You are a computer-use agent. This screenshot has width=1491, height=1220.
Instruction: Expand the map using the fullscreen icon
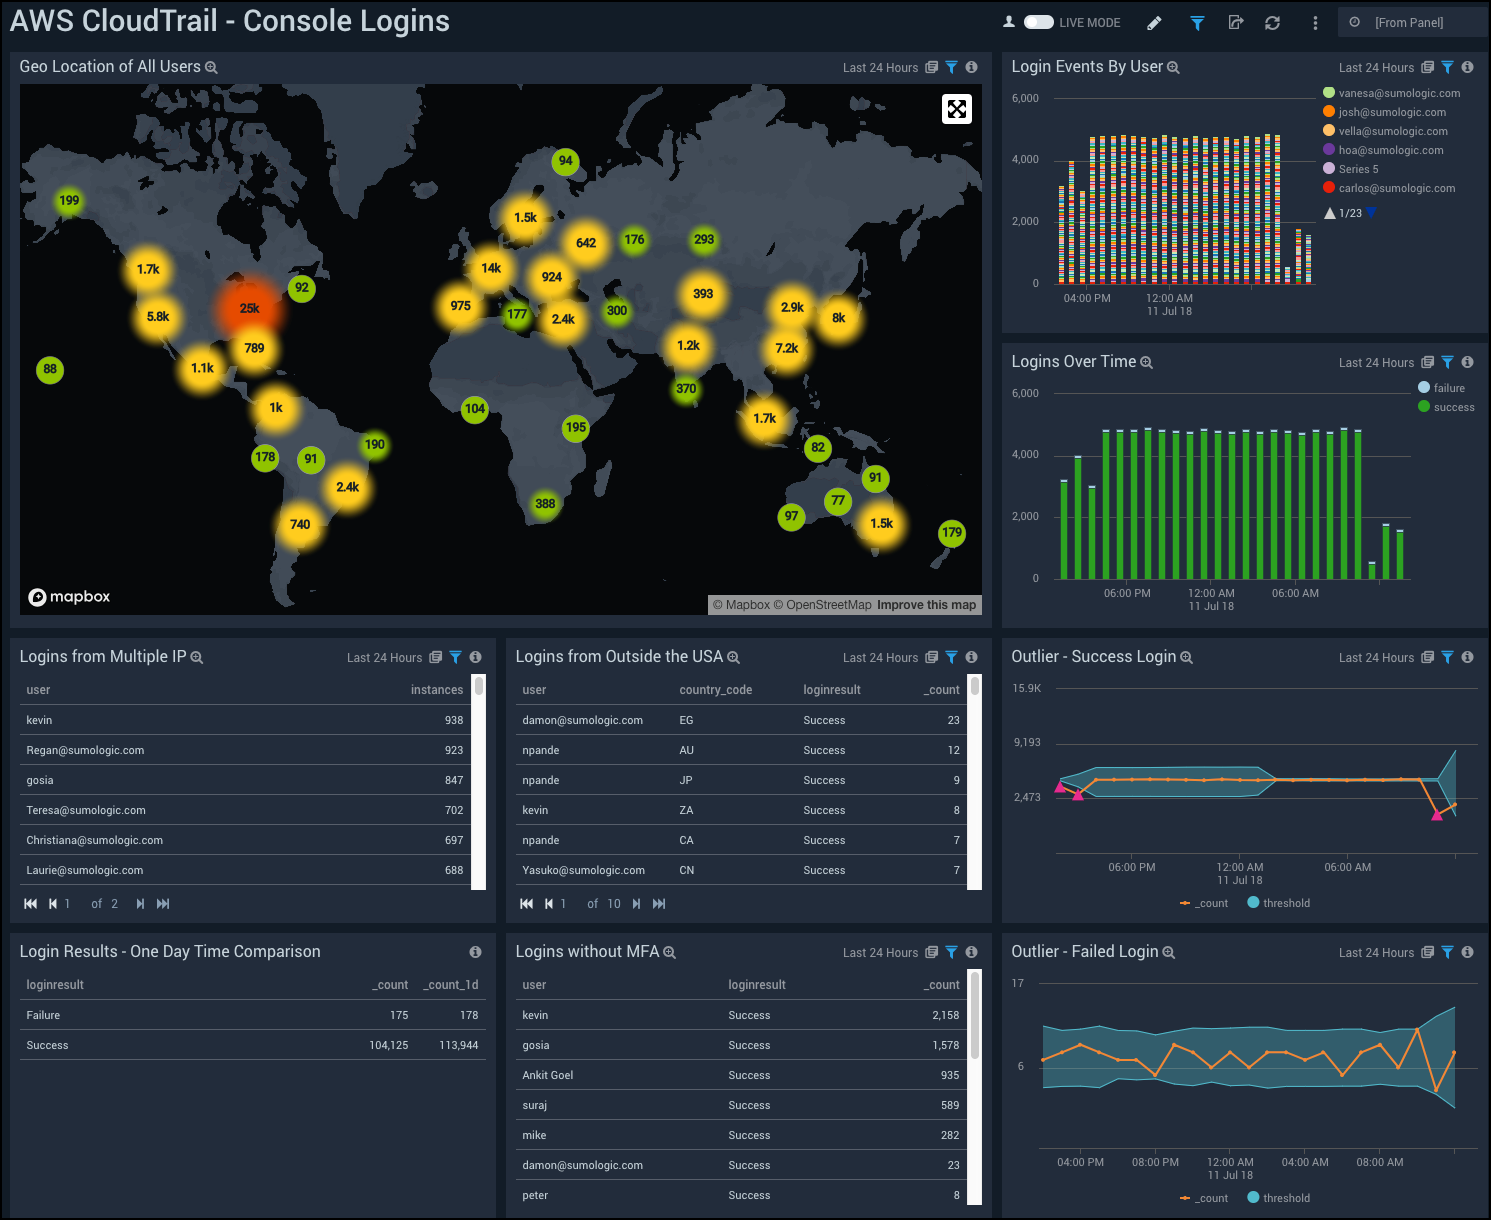[957, 108]
